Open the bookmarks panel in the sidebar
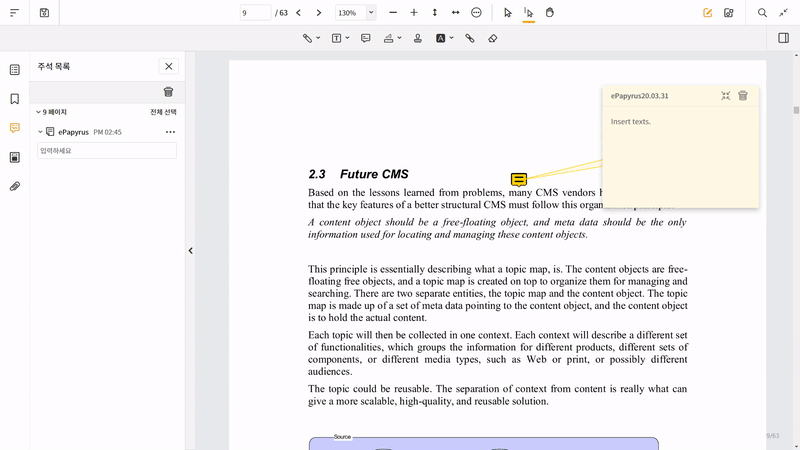800x450 pixels. [14, 99]
